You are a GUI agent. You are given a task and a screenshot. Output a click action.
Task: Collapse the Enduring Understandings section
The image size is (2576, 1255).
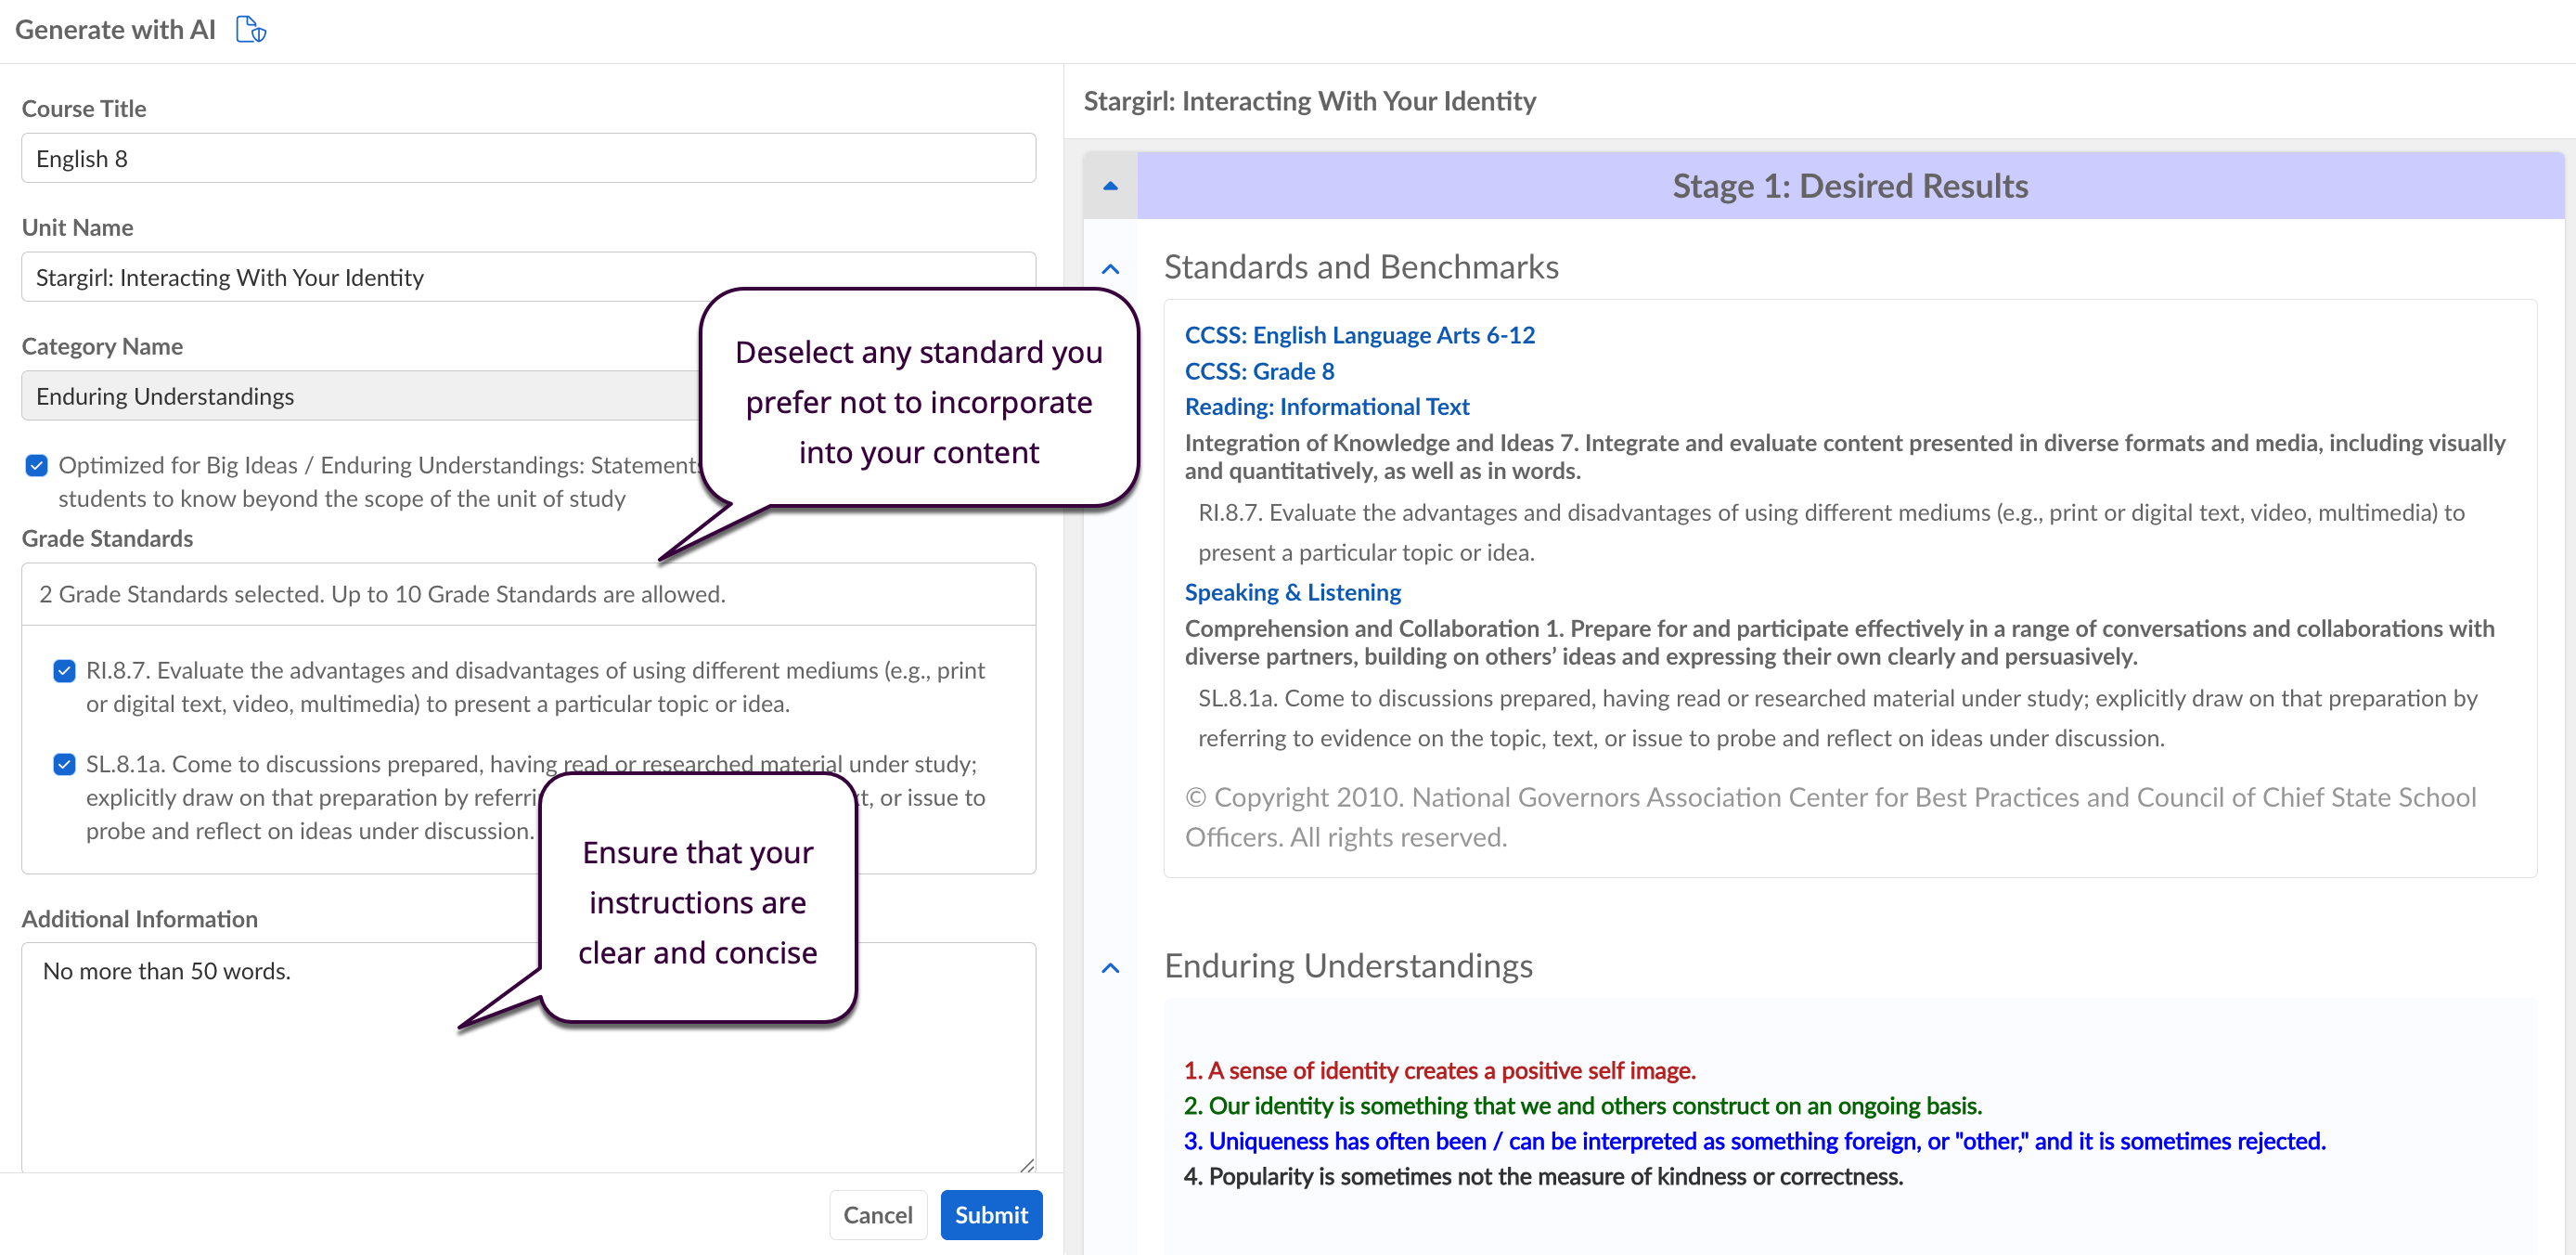1110,967
